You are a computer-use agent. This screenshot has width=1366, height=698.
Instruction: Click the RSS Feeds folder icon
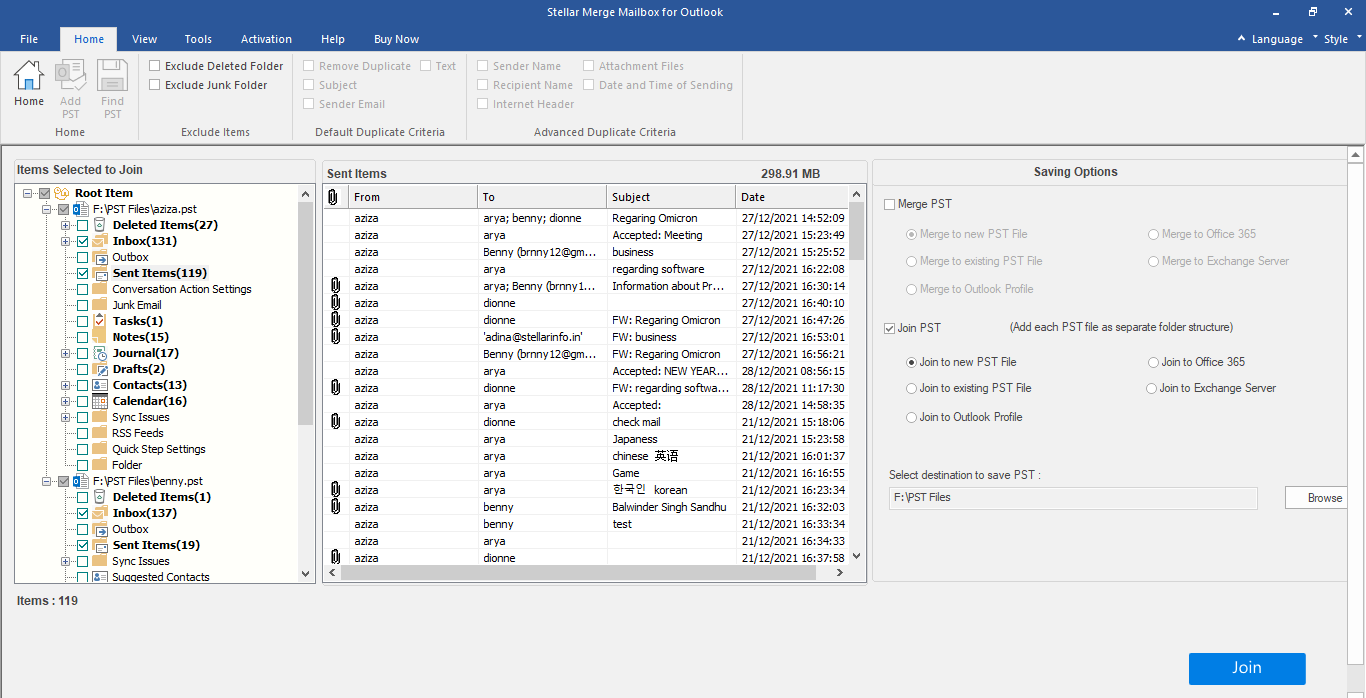point(100,433)
